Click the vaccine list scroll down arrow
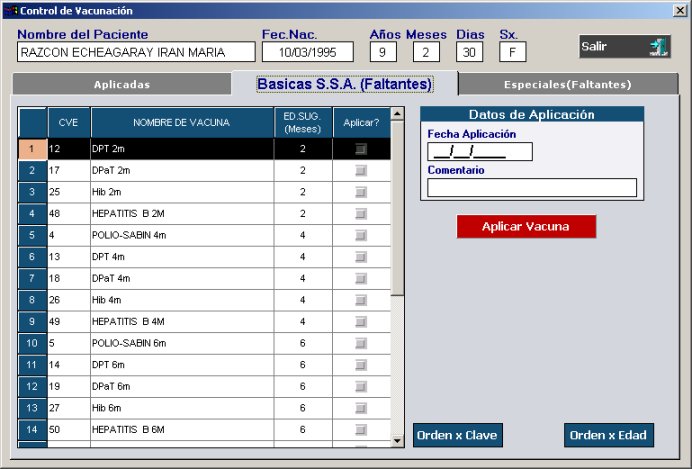The image size is (692, 469). point(397,440)
